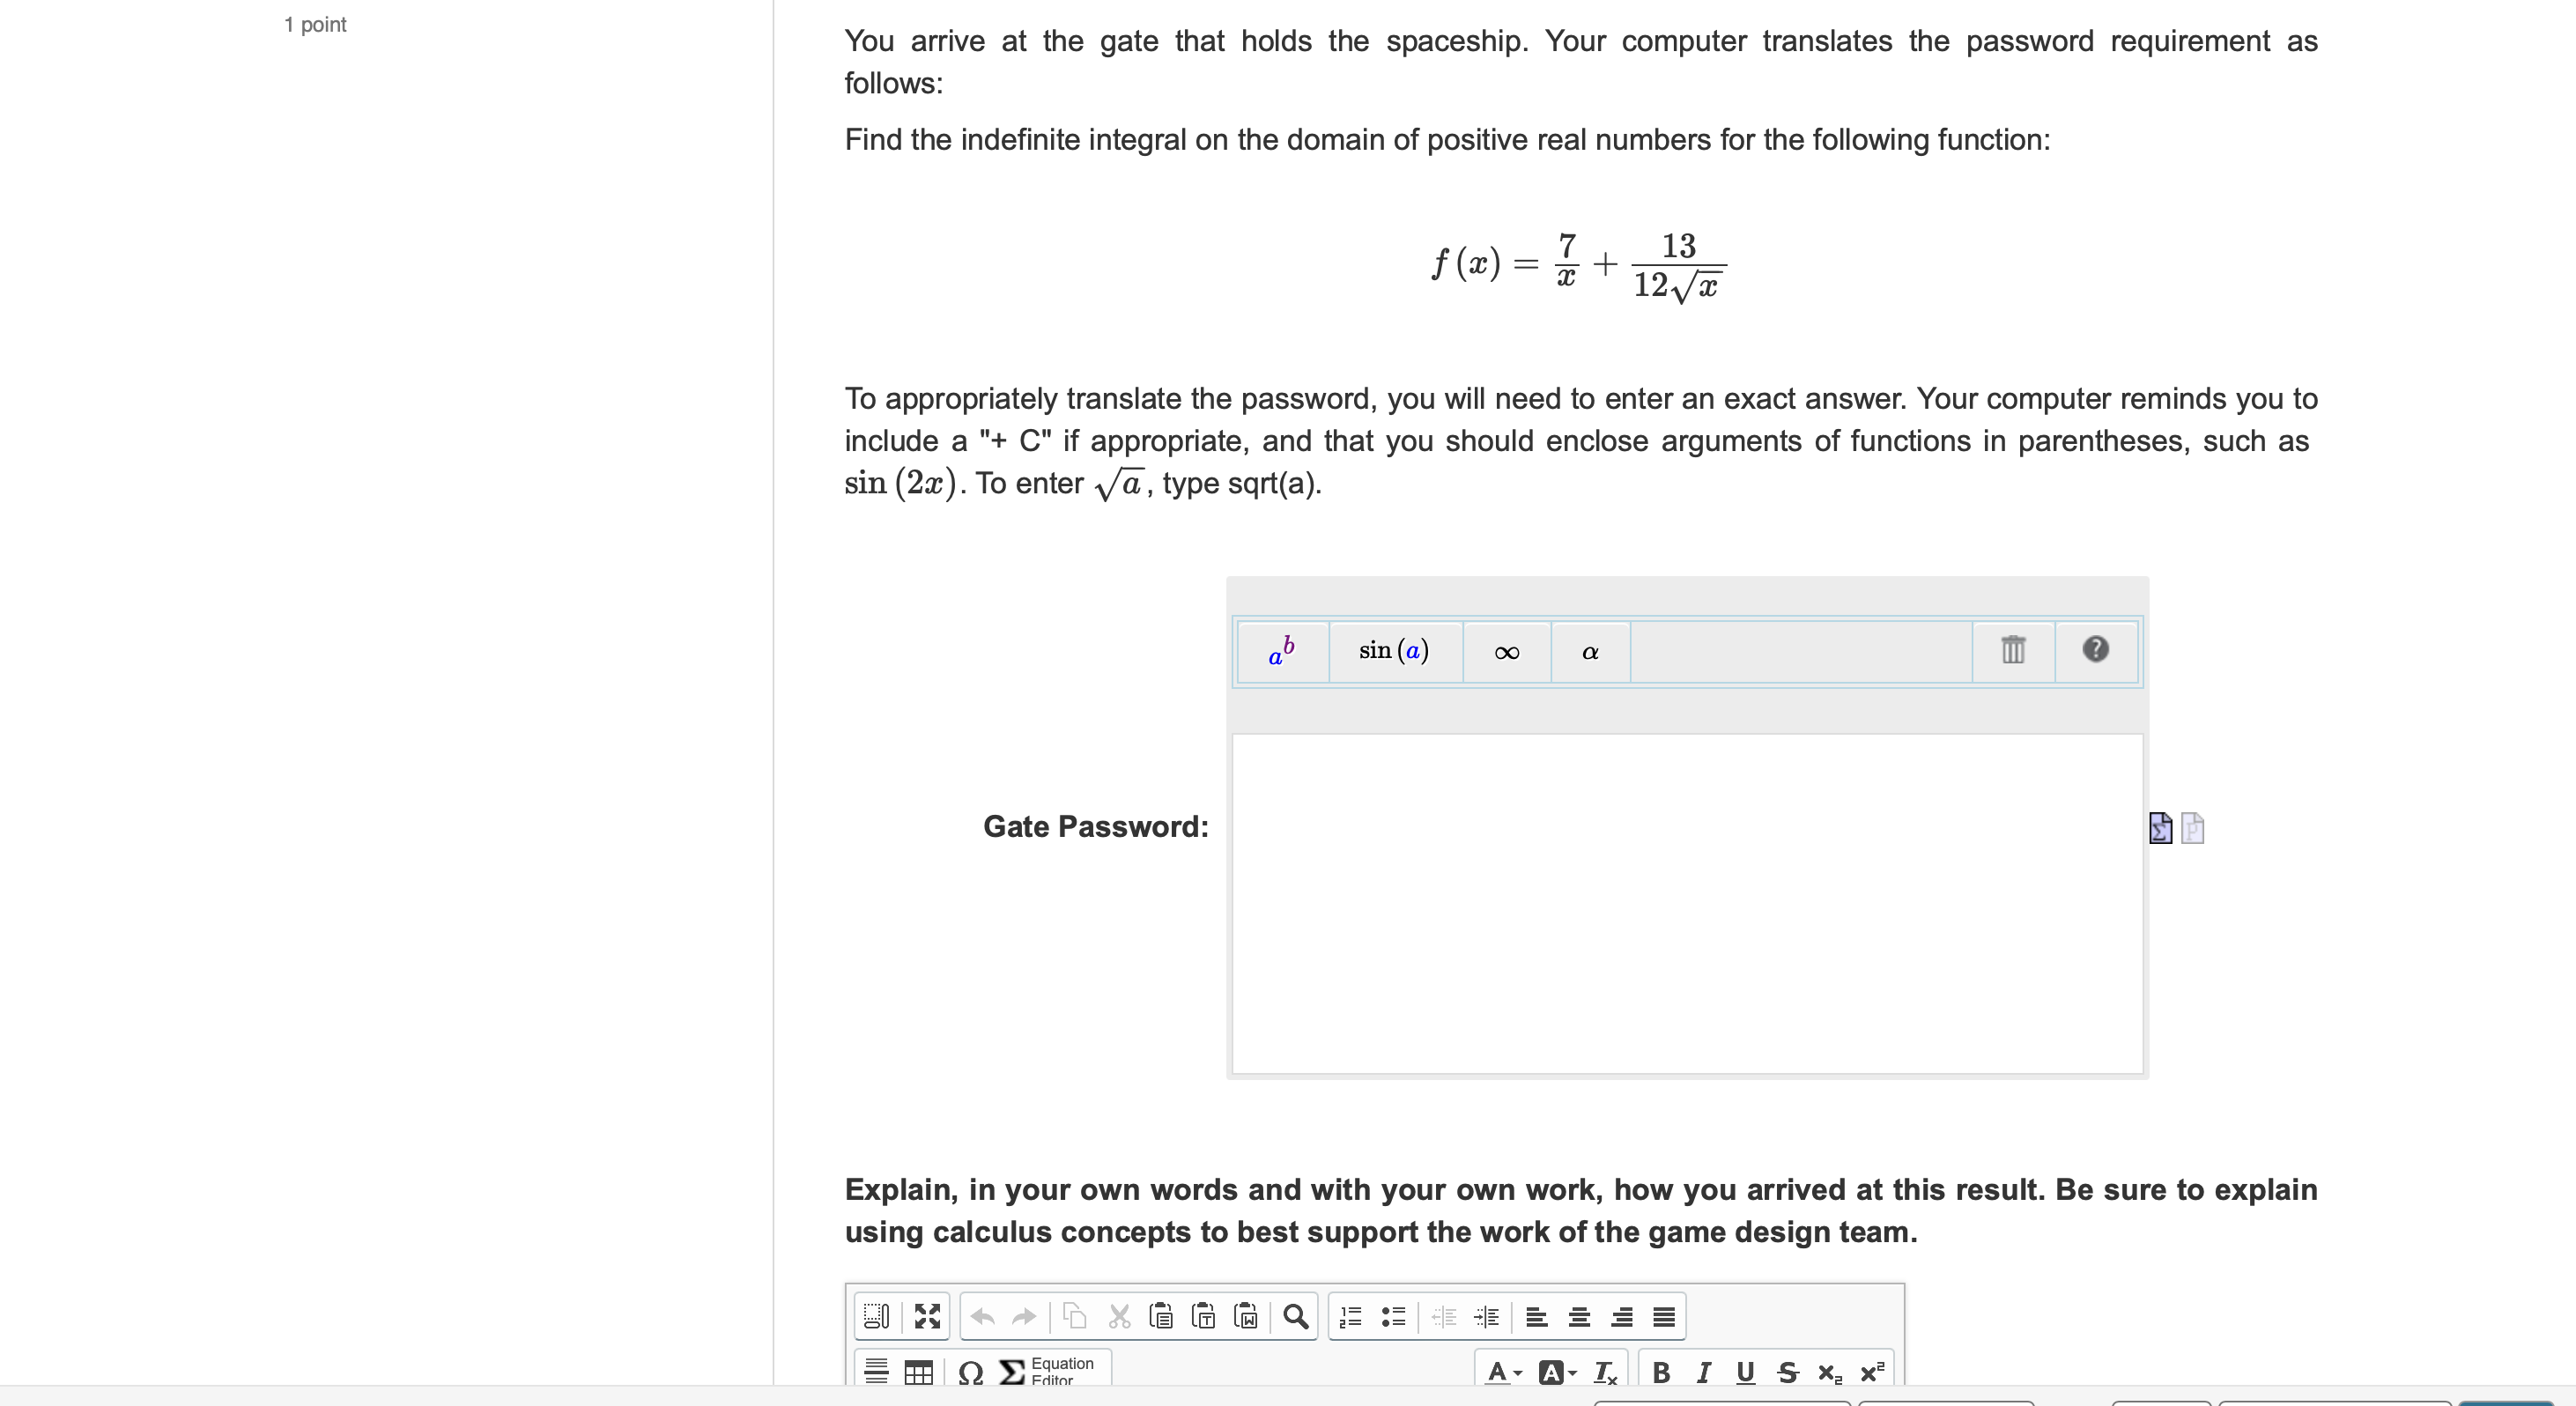This screenshot has height=1406, width=2576.
Task: Maximize the text editor
Action: click(927, 1316)
